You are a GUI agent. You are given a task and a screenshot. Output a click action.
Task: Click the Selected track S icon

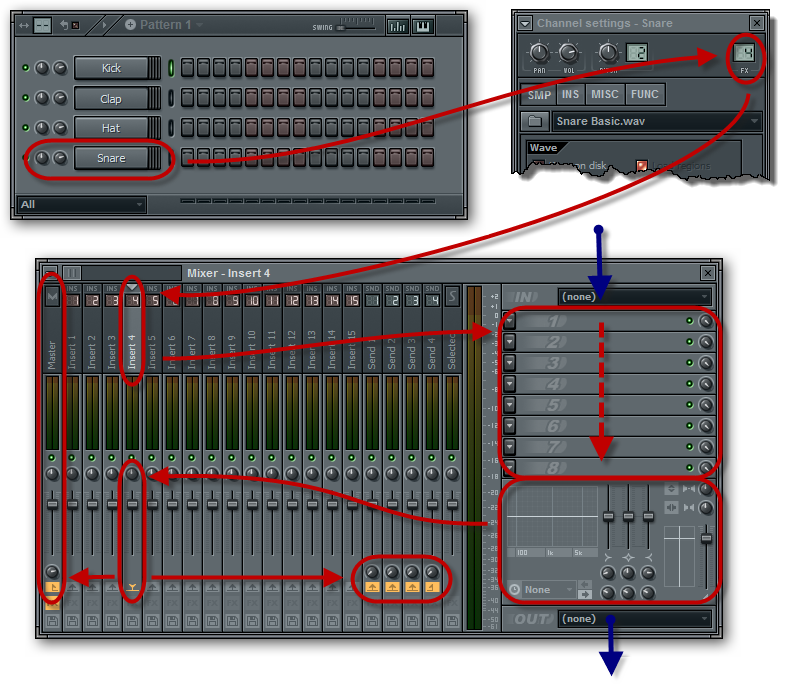click(452, 297)
